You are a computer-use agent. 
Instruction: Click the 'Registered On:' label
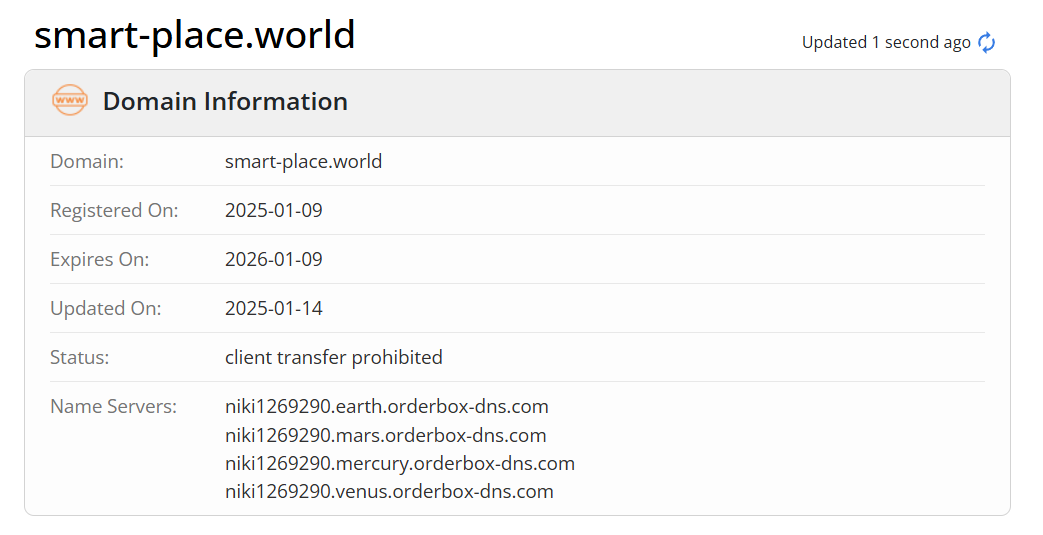(114, 211)
